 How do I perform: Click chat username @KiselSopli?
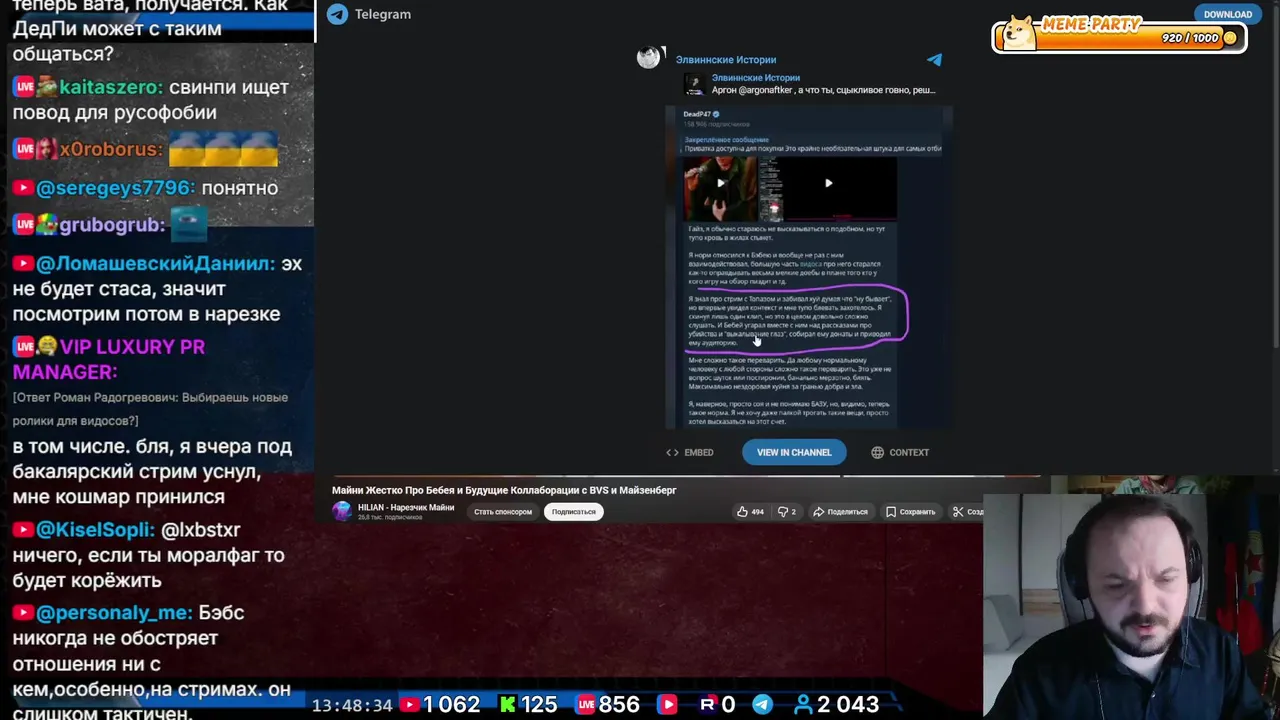(x=95, y=530)
